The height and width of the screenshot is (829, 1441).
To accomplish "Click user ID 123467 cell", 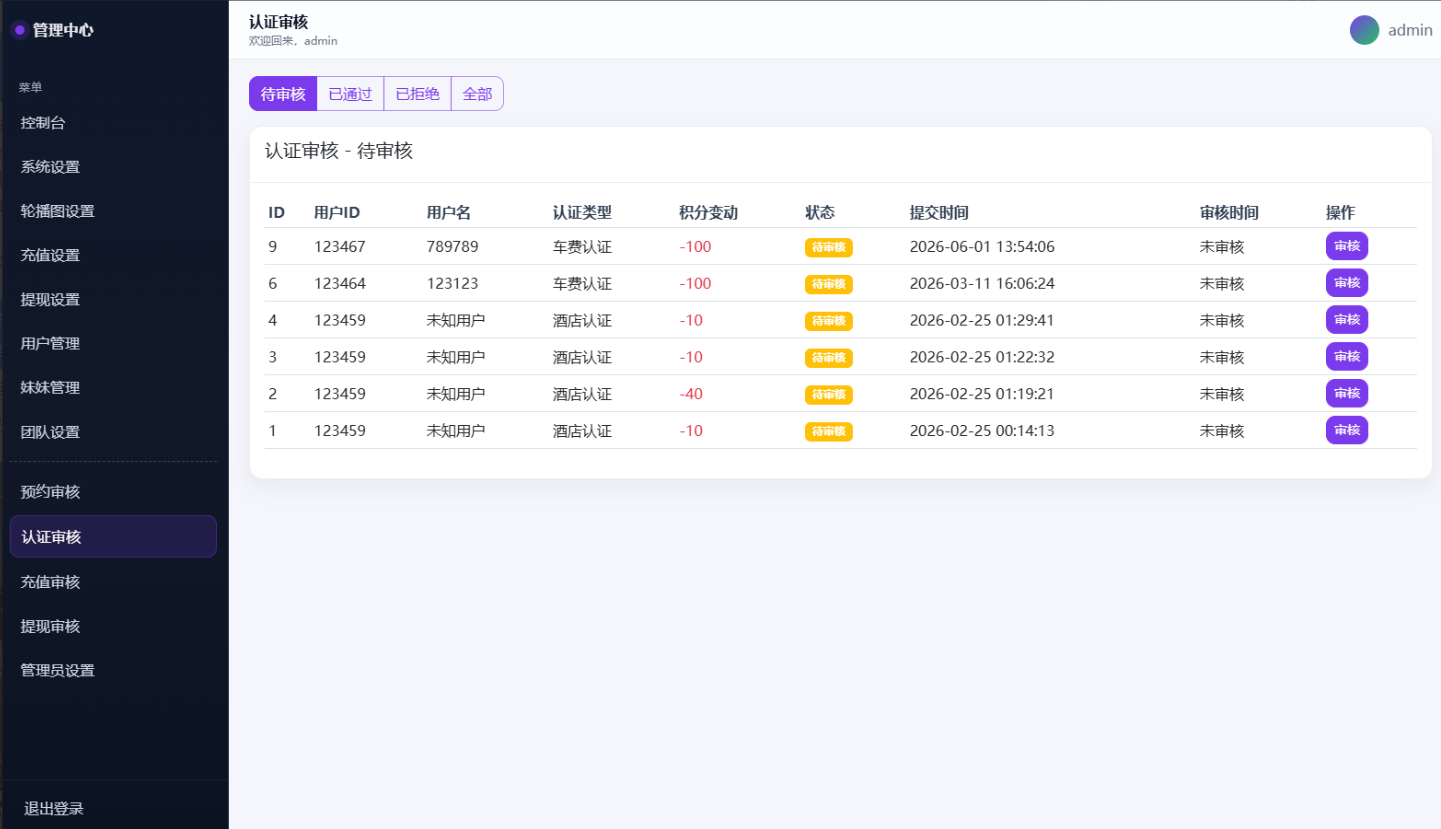I will (340, 247).
